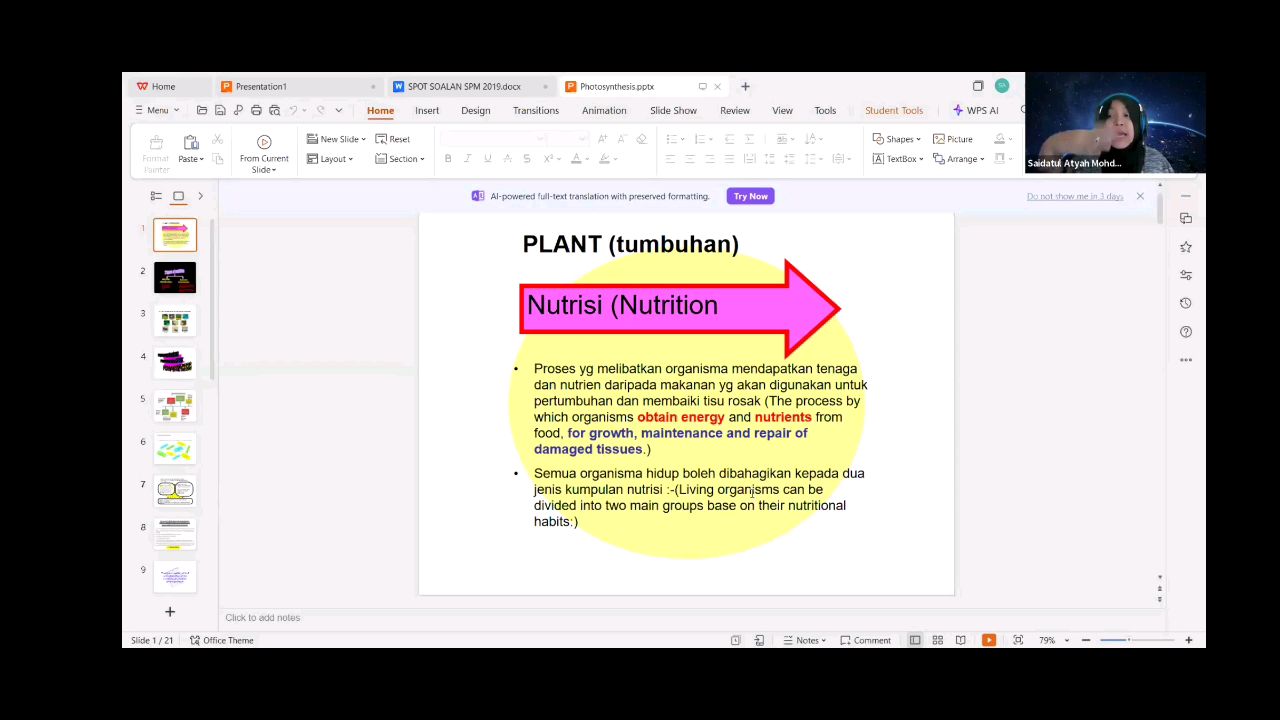Image resolution: width=1280 pixels, height=720 pixels.
Task: Select slide 2 thumbnail in slide panel
Action: tap(175, 277)
